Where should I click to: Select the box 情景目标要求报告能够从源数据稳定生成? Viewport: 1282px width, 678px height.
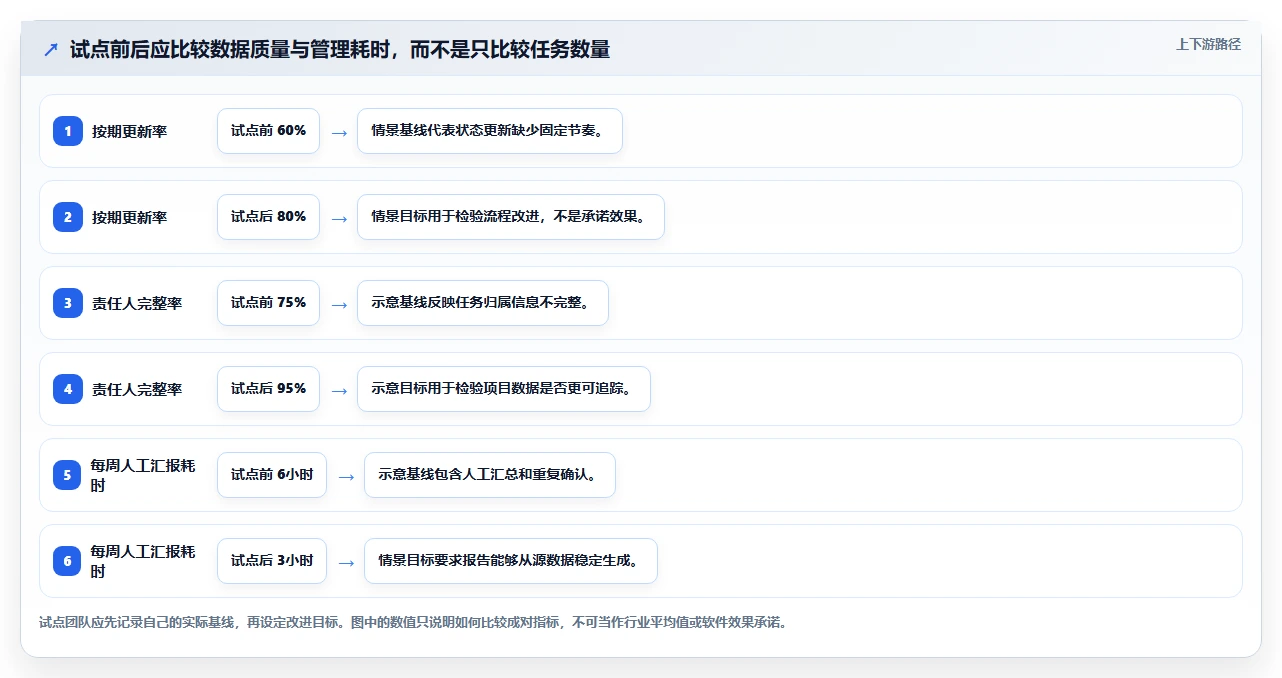coord(511,561)
